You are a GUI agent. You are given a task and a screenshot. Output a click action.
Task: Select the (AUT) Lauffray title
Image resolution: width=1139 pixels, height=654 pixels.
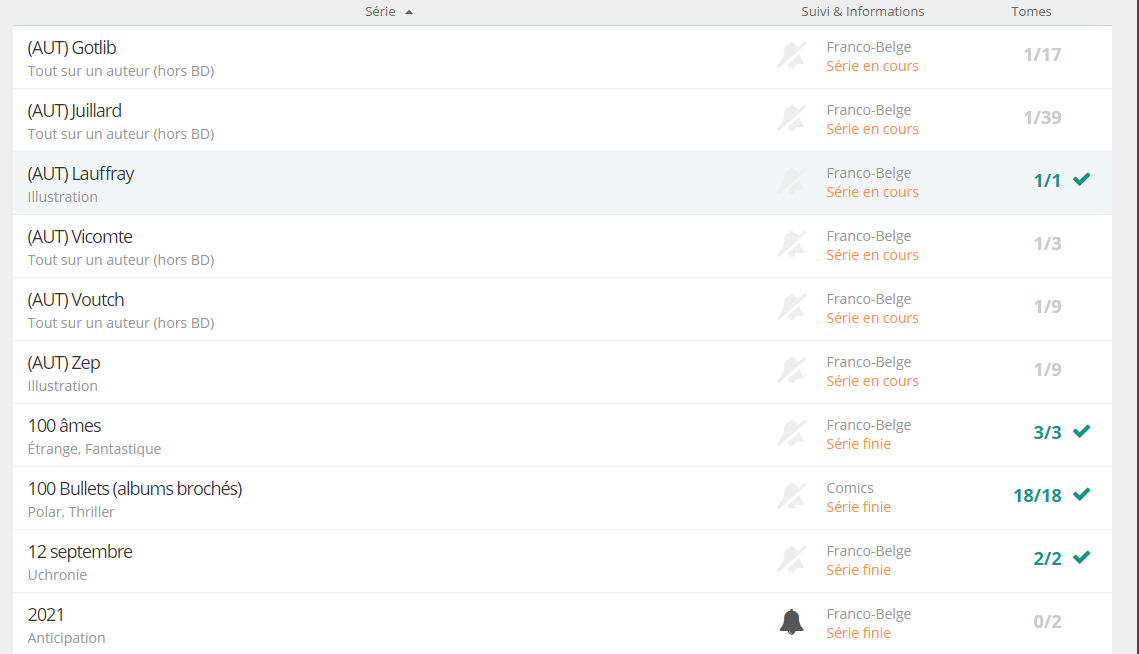pos(81,174)
